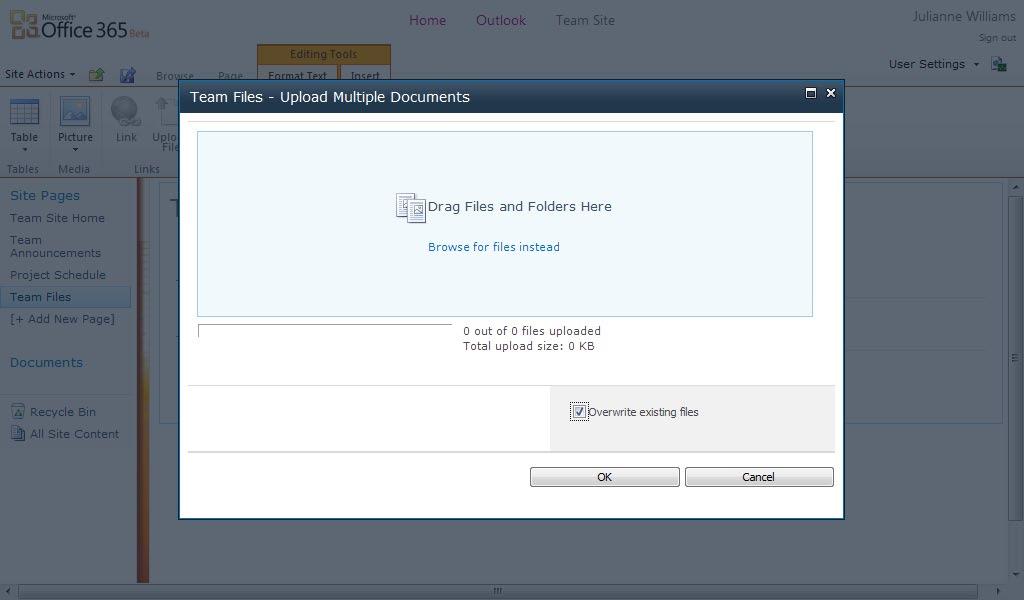
Task: Expand the Picture dropdown arrow
Action: click(x=75, y=150)
